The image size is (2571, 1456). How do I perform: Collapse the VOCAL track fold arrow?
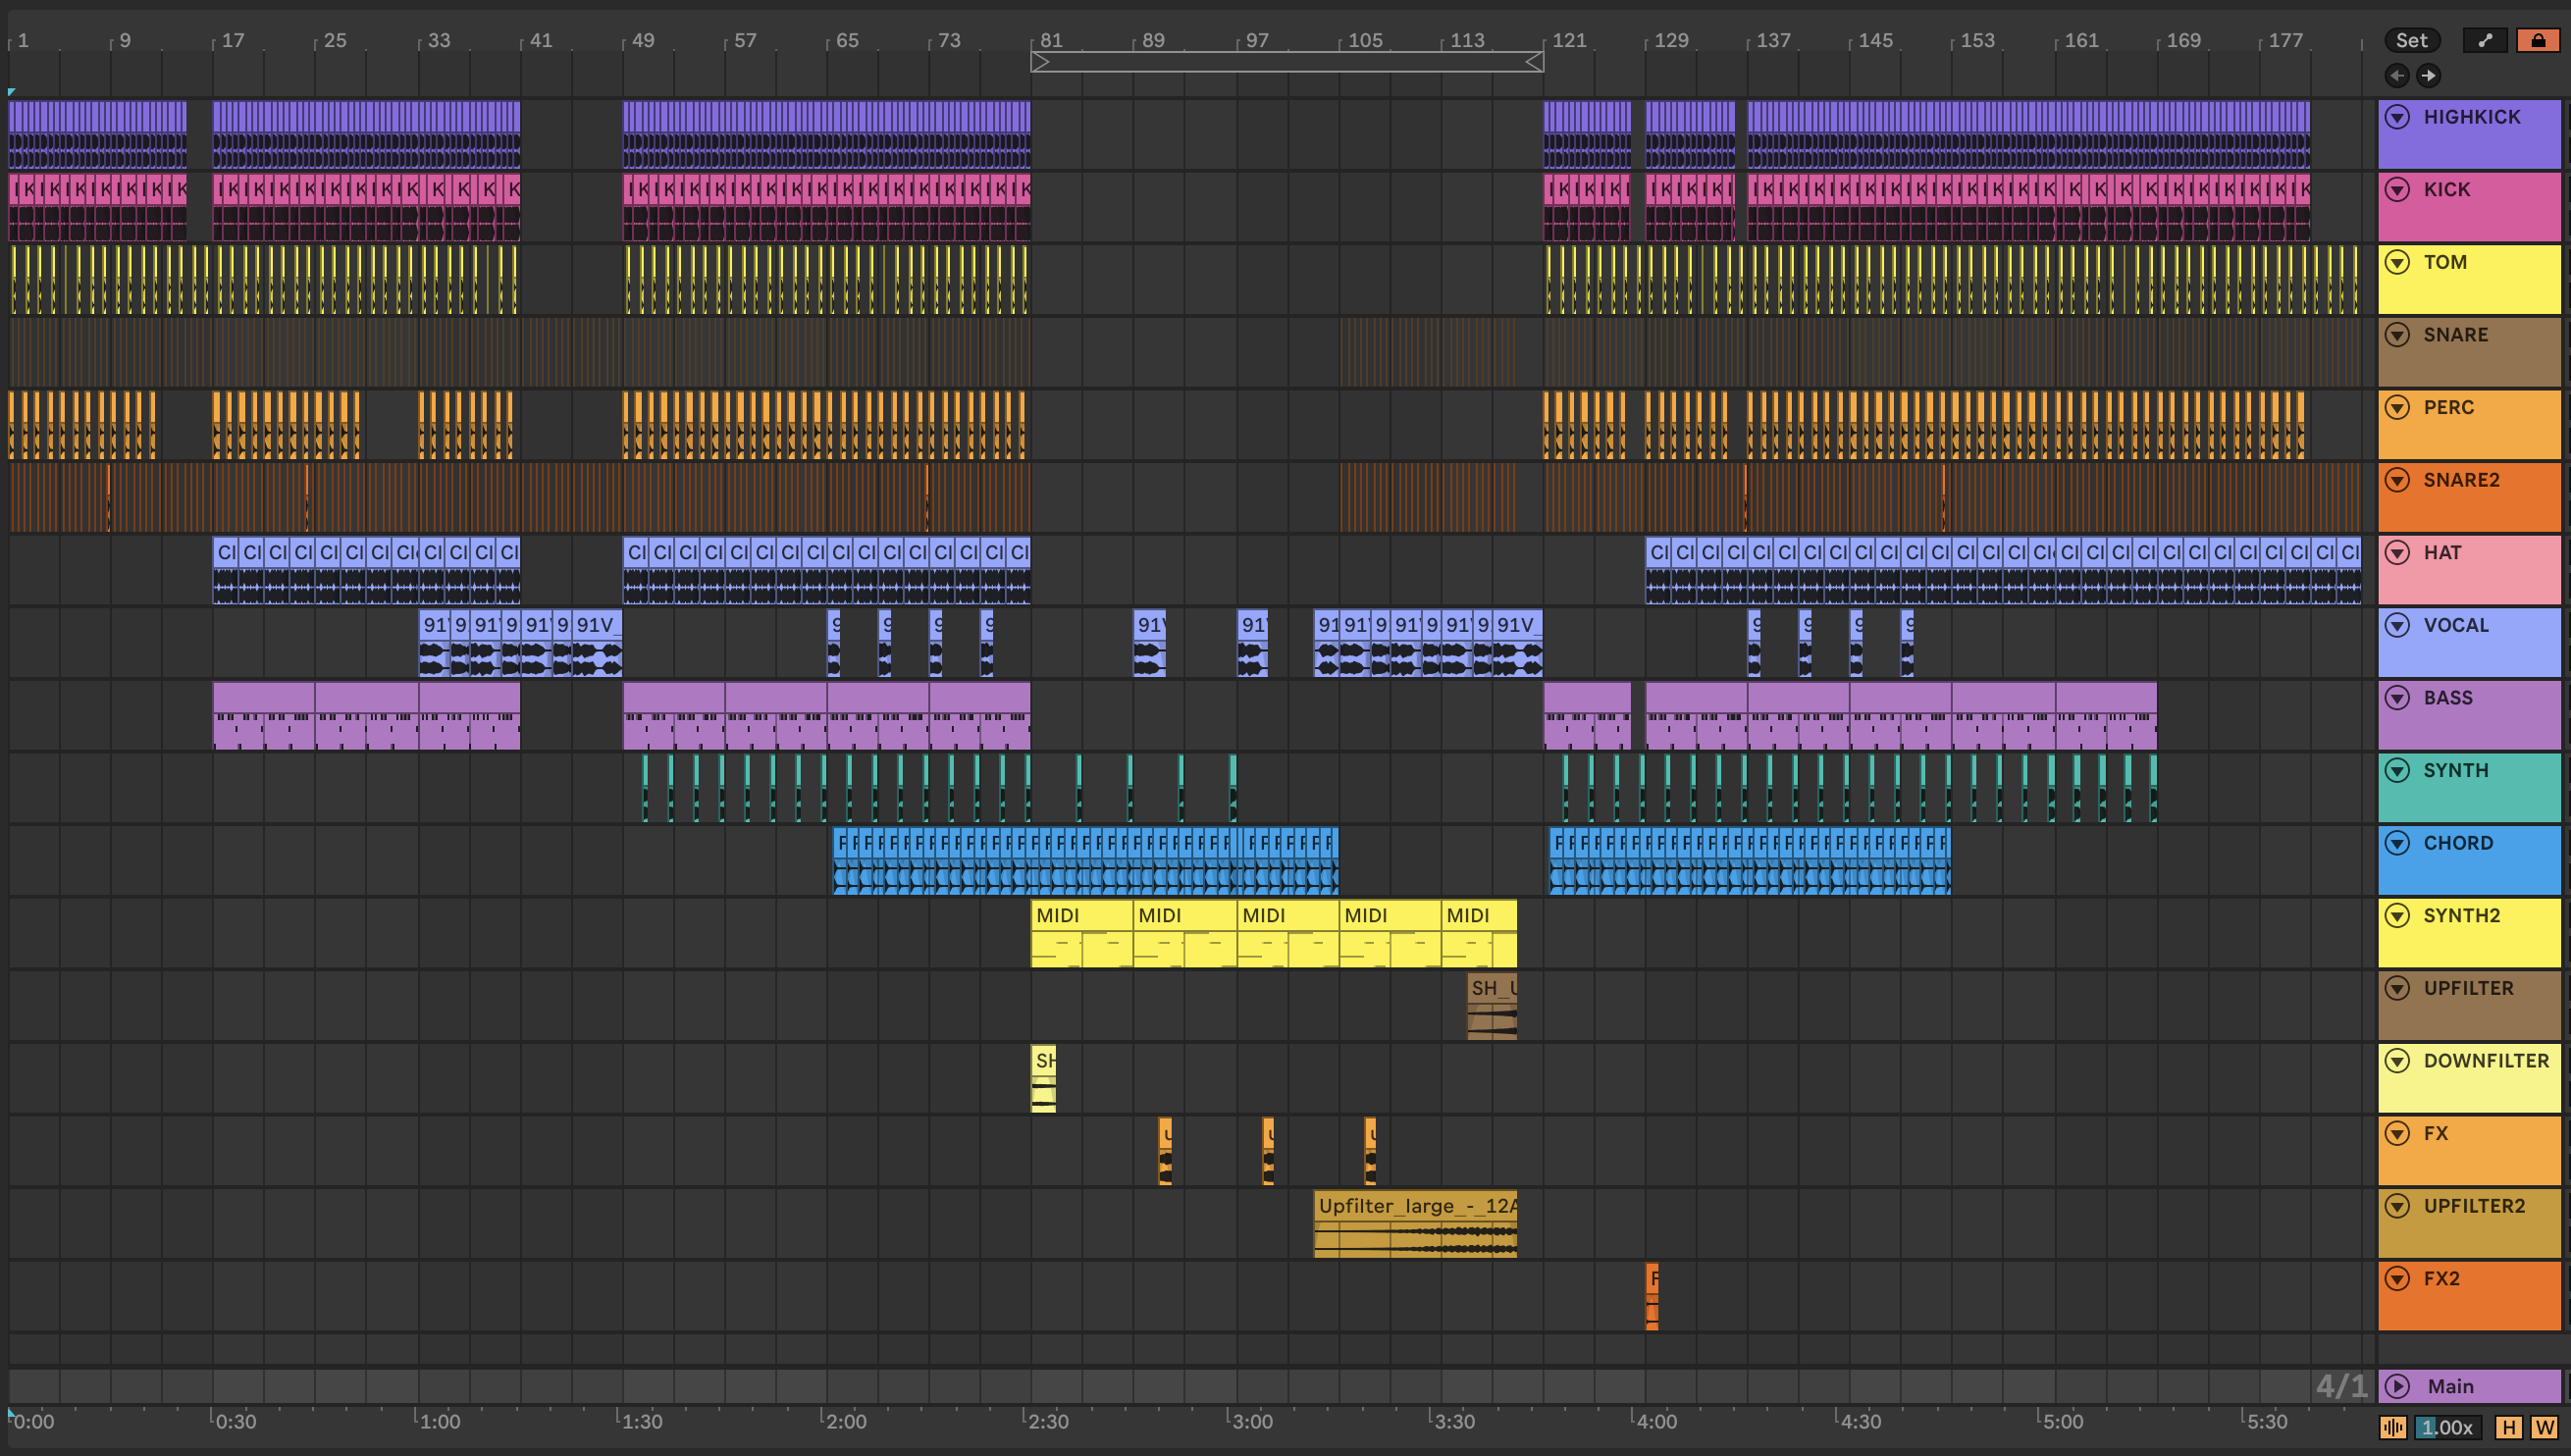tap(2397, 625)
